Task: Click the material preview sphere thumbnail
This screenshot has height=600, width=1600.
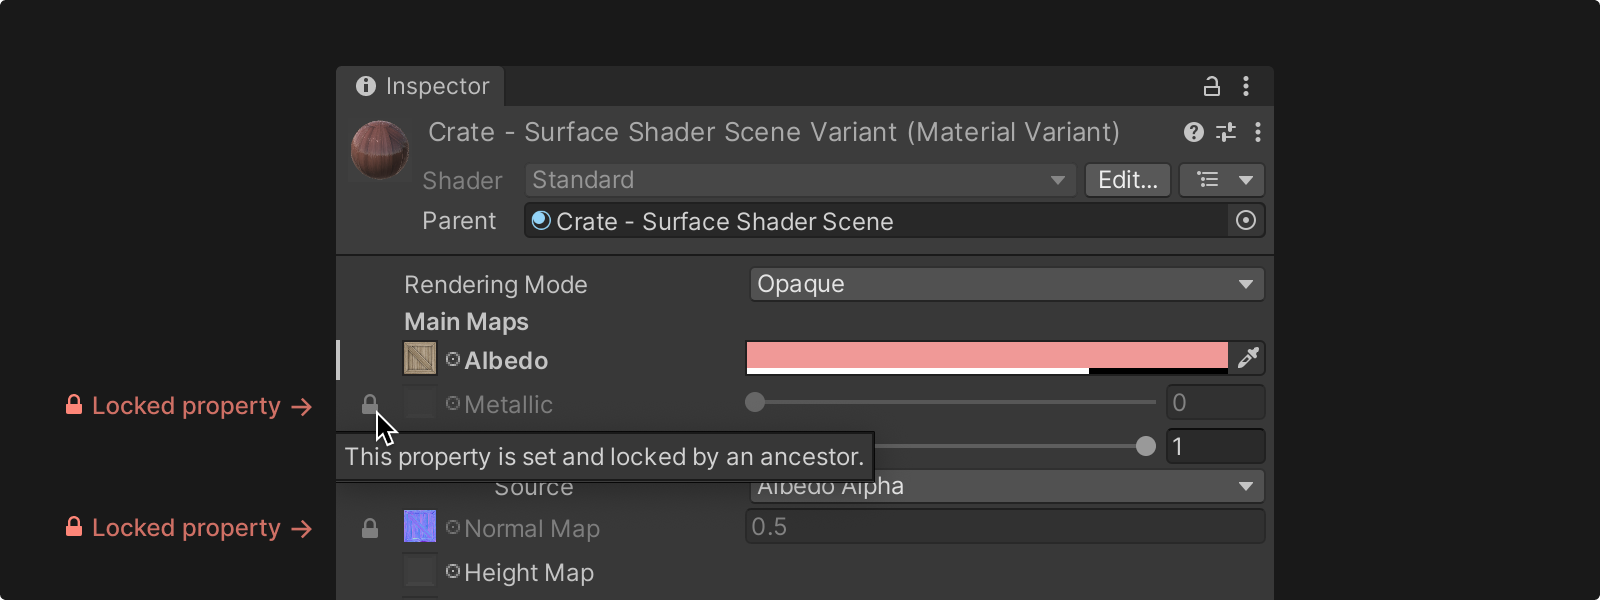Action: click(380, 150)
